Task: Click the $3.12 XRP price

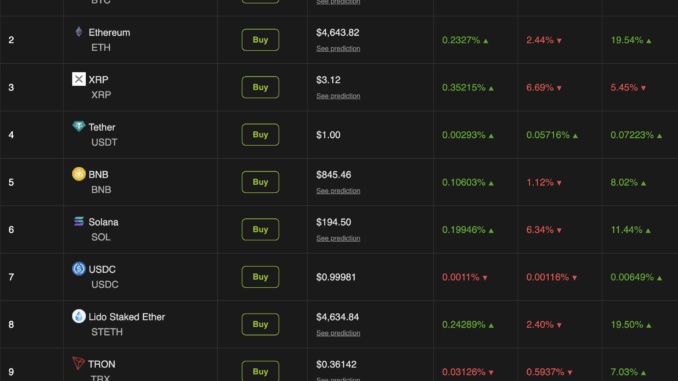Action: pos(328,80)
